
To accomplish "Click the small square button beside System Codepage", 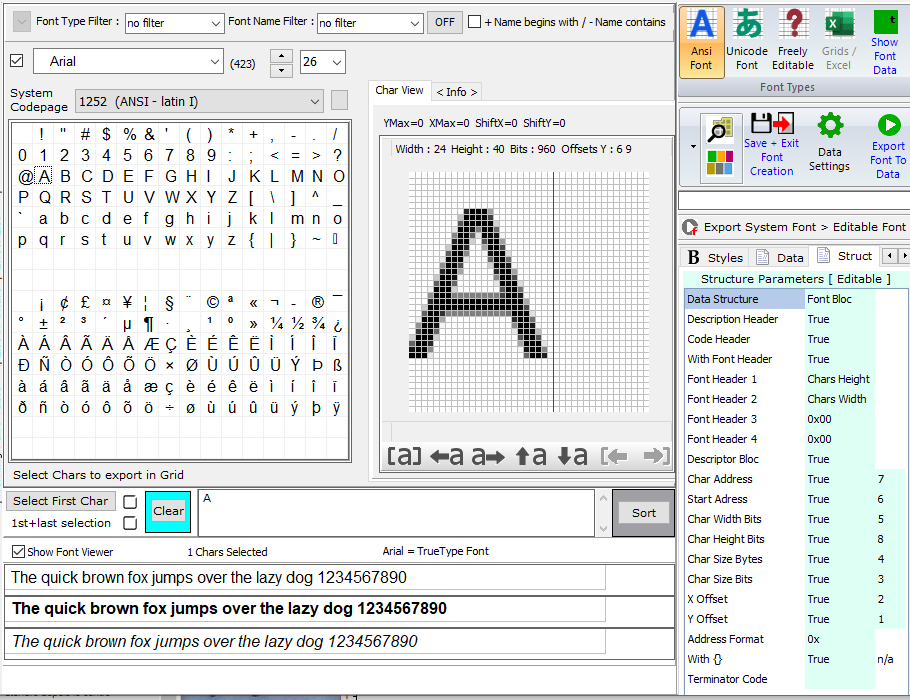I will (340, 100).
